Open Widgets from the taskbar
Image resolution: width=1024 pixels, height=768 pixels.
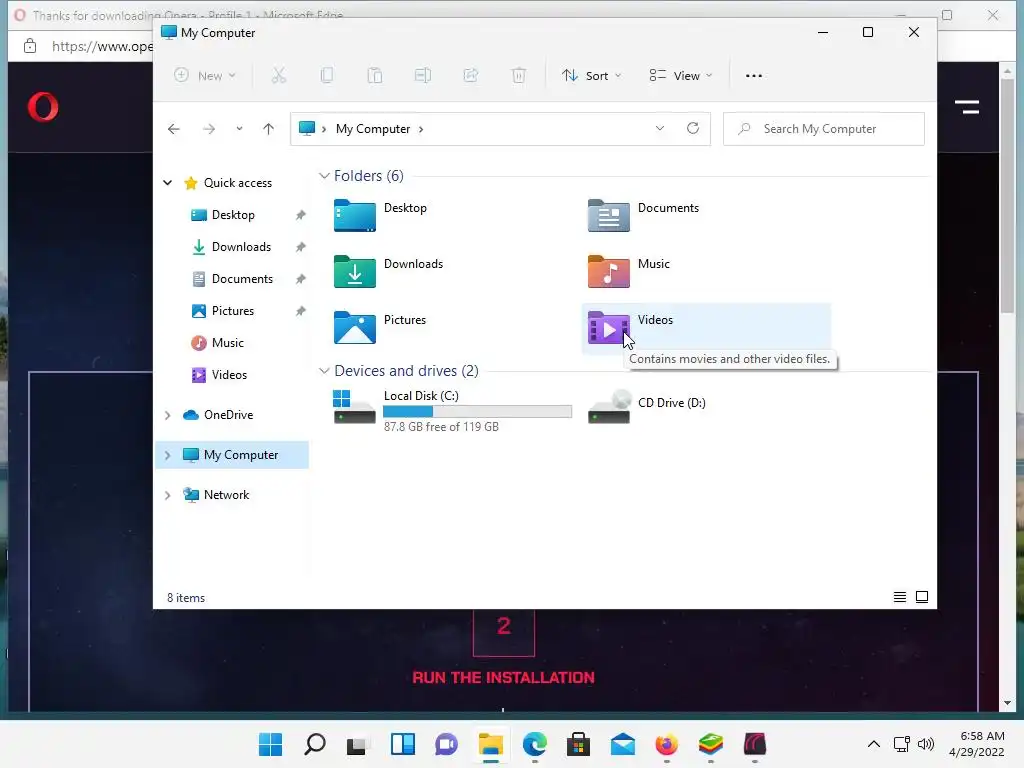point(402,744)
